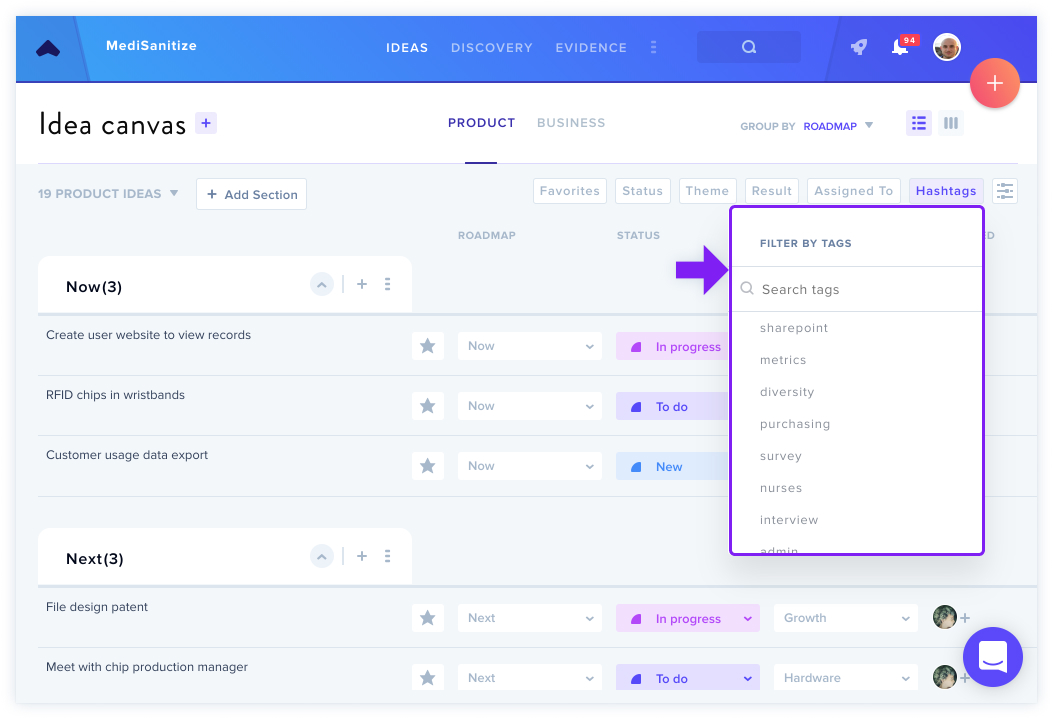Add idea to Now section plus icon
Viewport: 1053px width, 719px height.
pos(362,285)
